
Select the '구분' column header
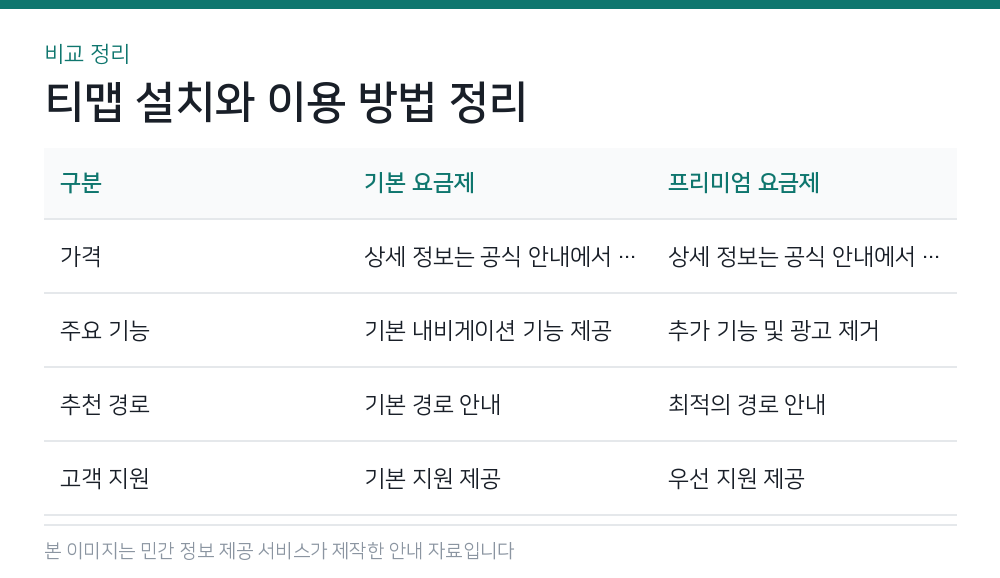81,183
